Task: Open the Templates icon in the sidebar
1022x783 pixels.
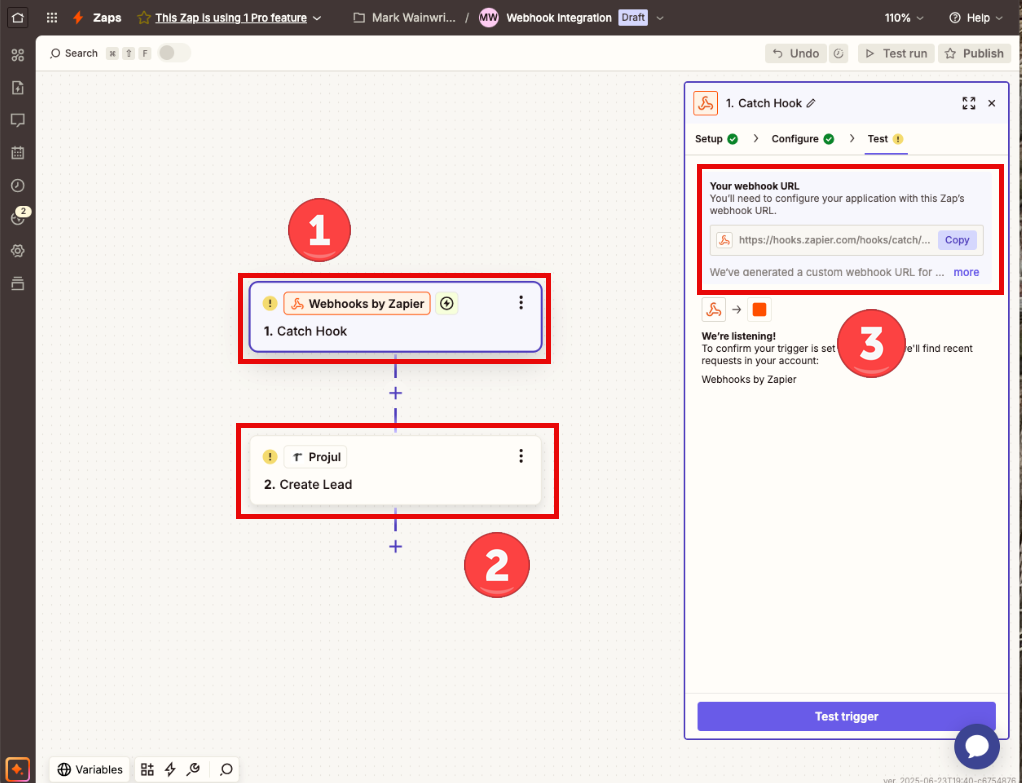Action: 17,88
